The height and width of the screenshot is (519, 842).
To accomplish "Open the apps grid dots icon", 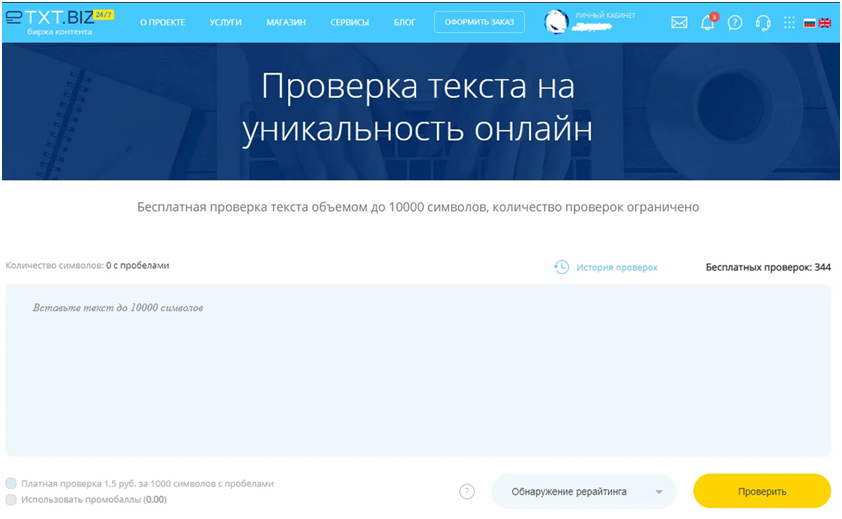I will coord(789,23).
